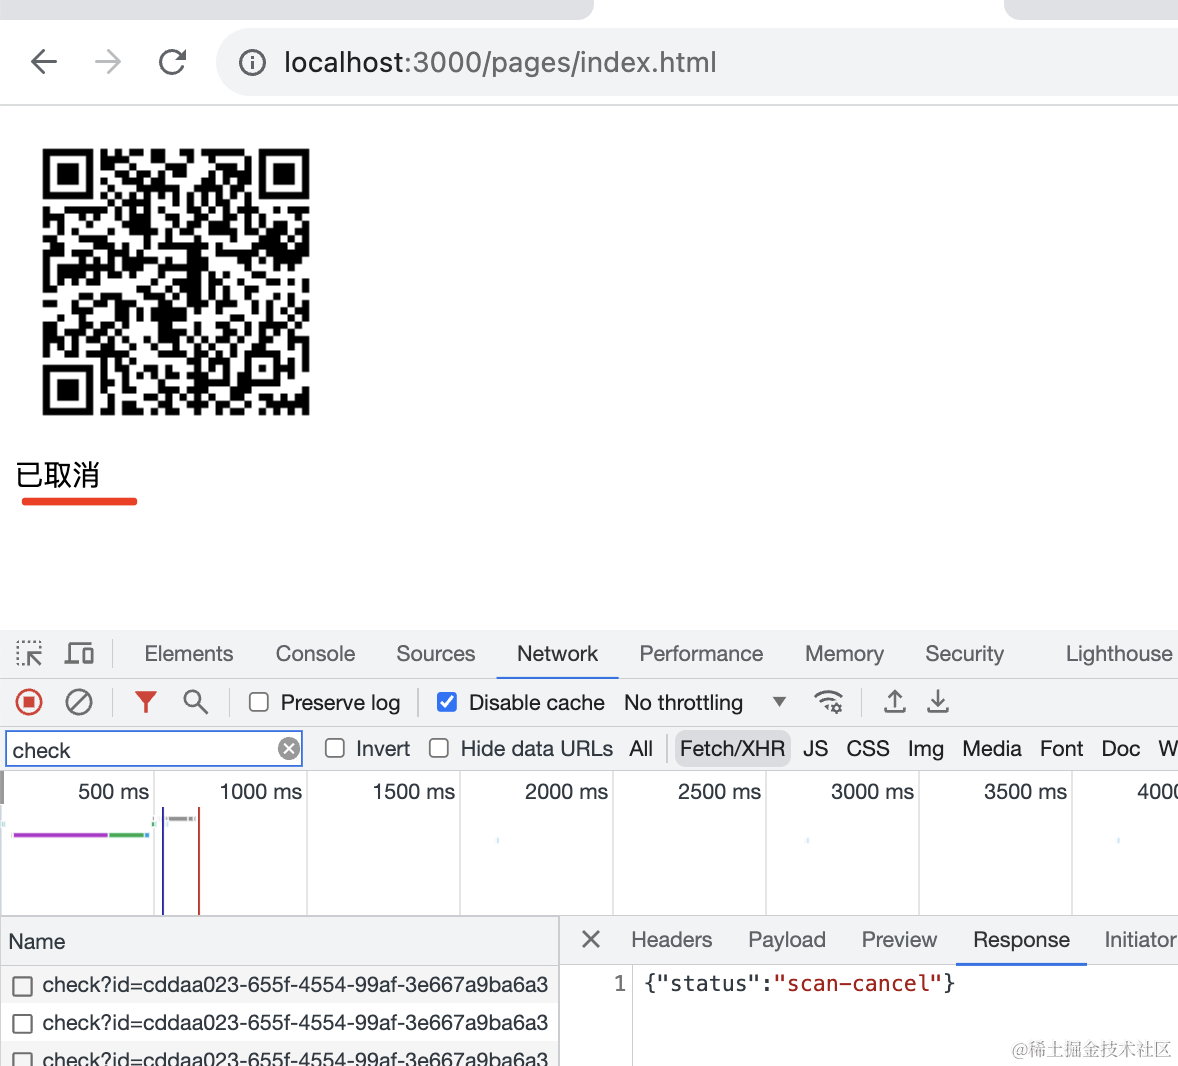Open network conditions wifi icon
Screen dimensions: 1178x1066
828,703
